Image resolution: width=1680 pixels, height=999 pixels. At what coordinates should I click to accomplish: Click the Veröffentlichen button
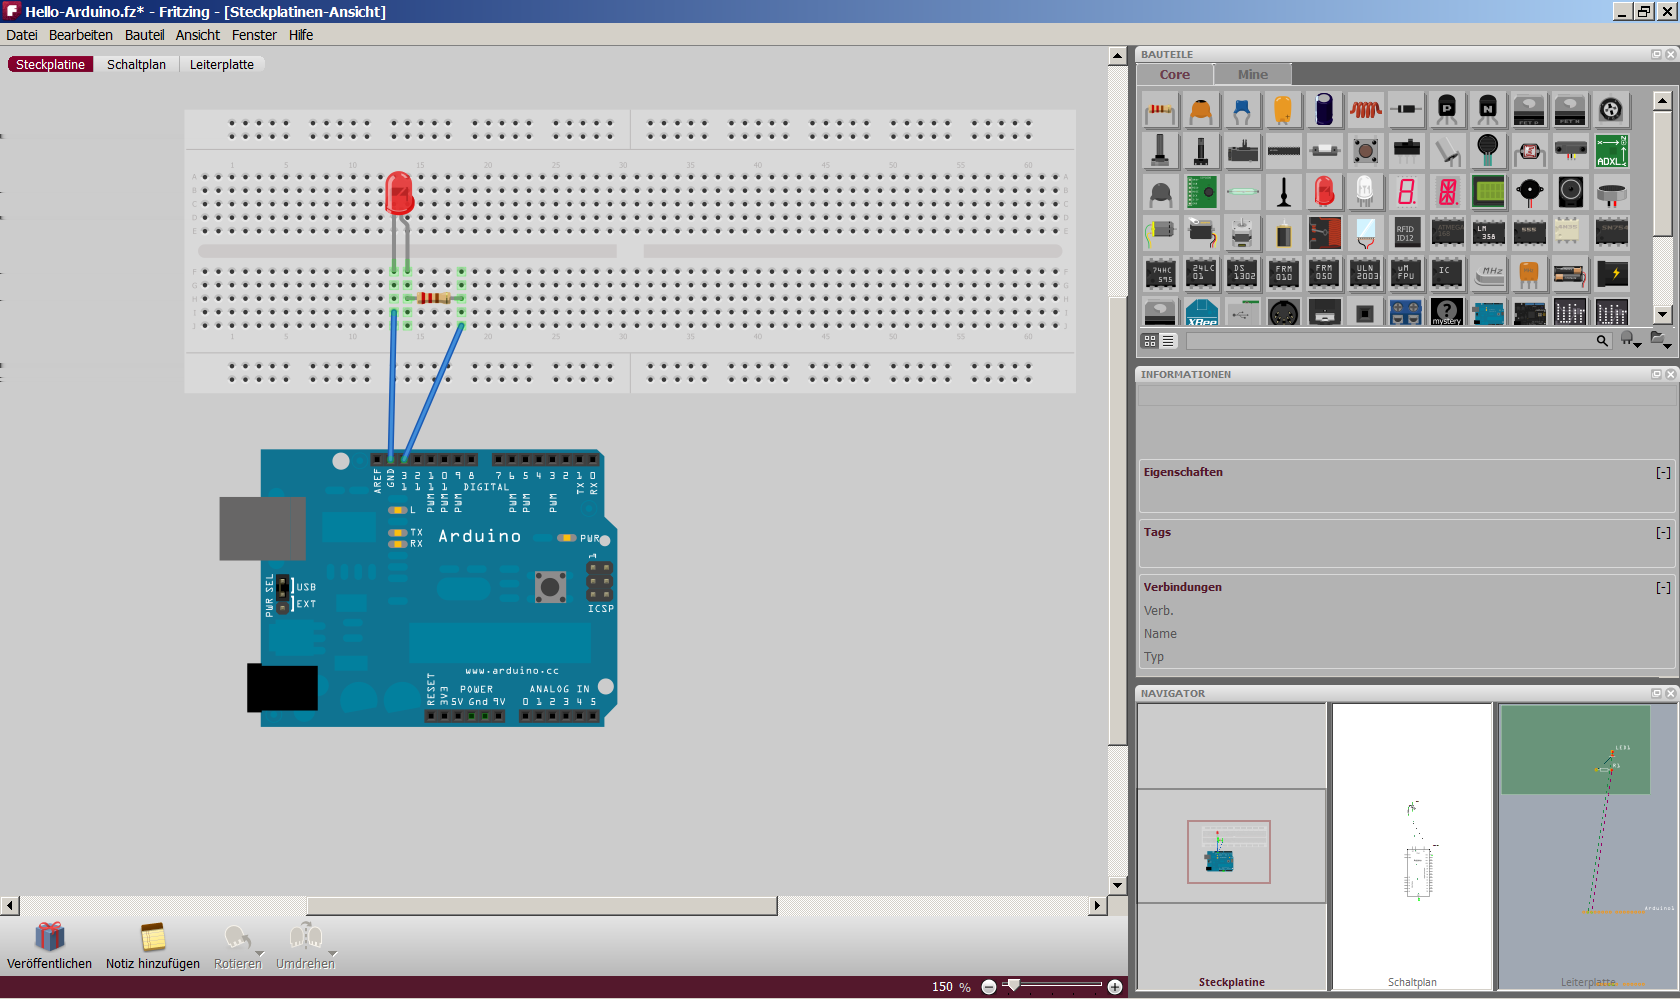[49, 946]
